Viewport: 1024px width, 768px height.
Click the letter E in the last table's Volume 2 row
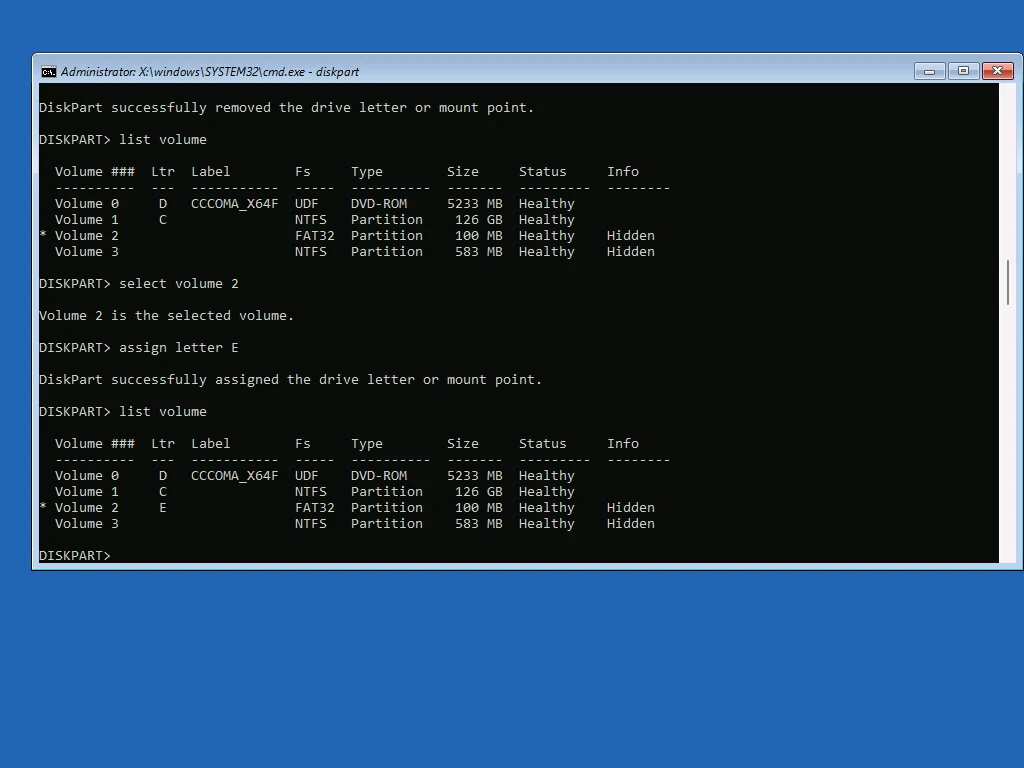point(163,507)
